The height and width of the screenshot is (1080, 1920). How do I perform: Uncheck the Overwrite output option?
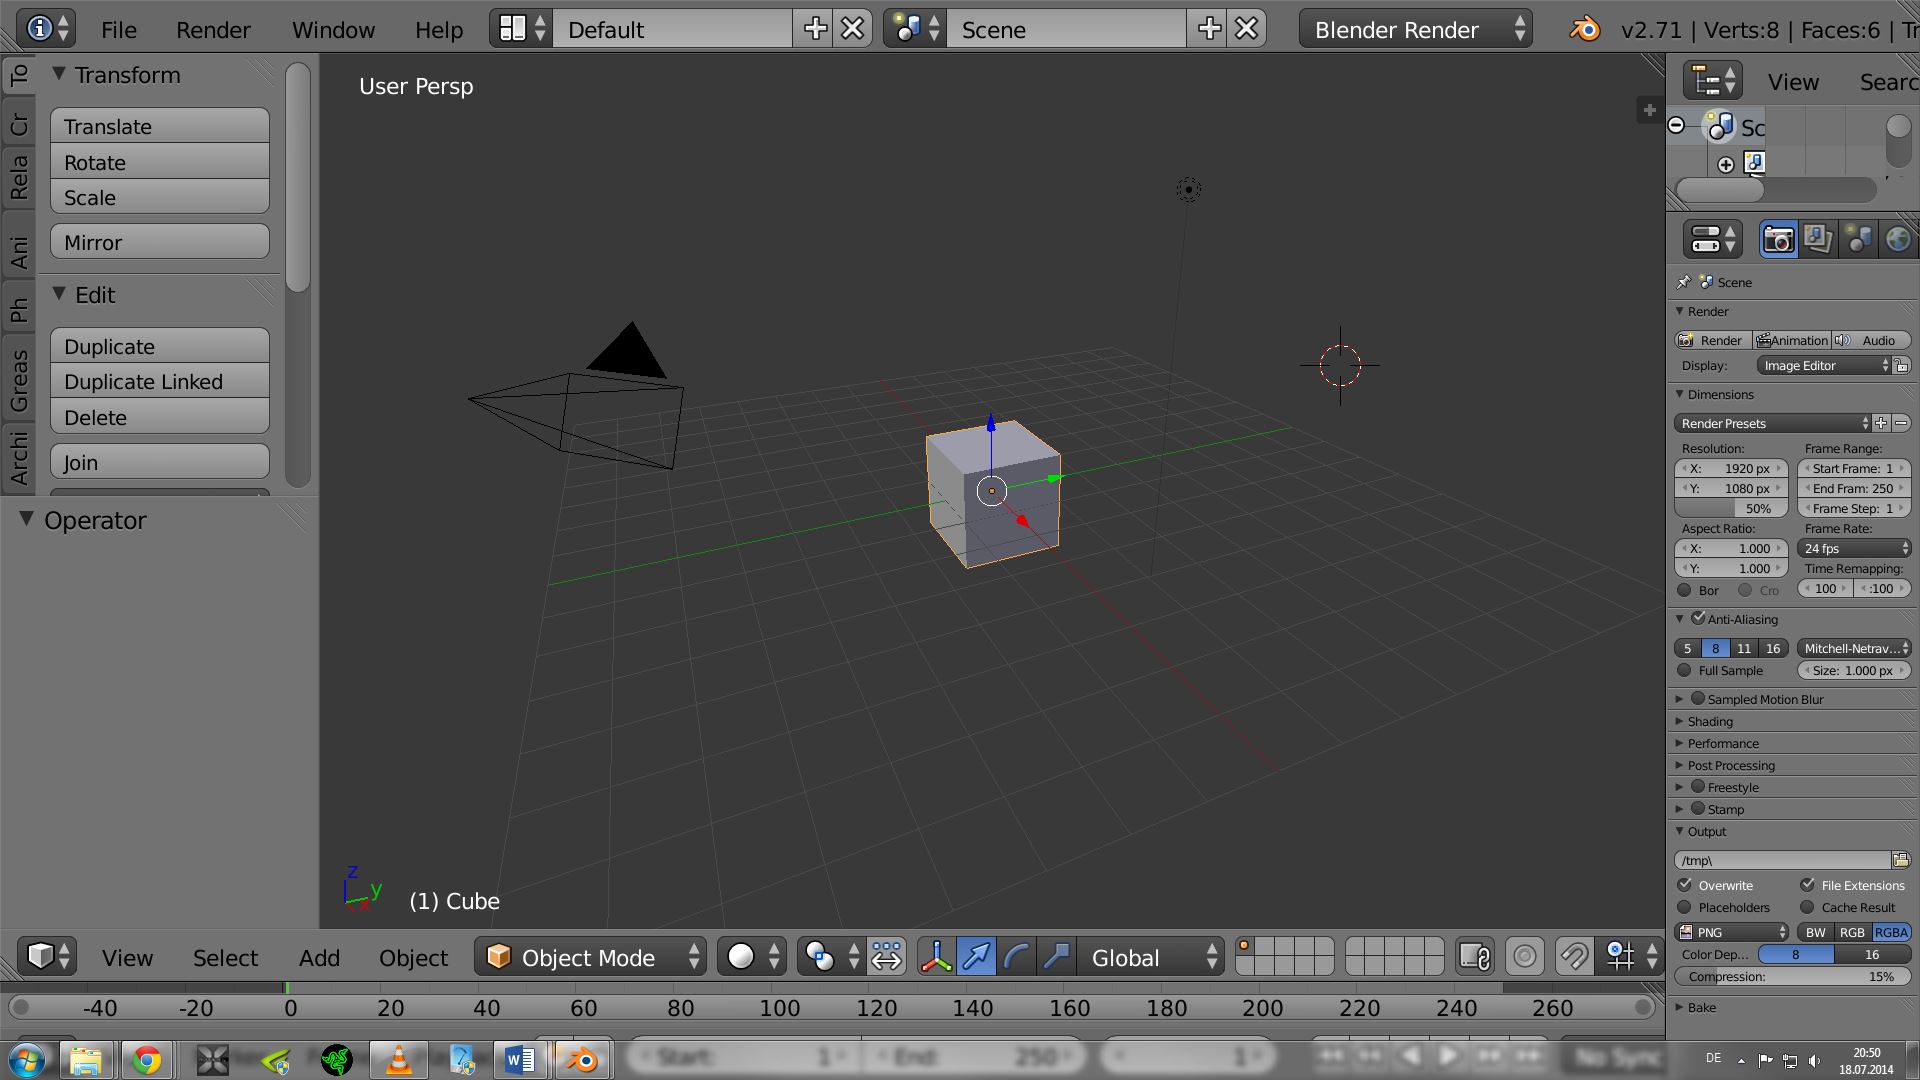point(1685,885)
